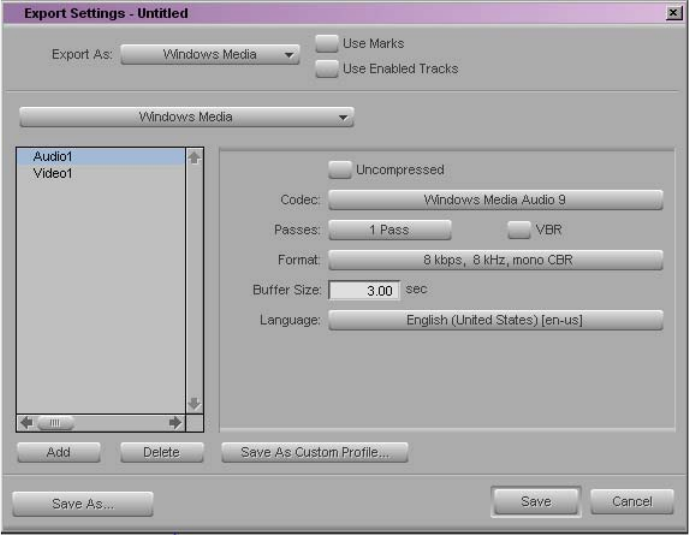
Task: Enable the Use Marks checkbox
Action: (326, 43)
